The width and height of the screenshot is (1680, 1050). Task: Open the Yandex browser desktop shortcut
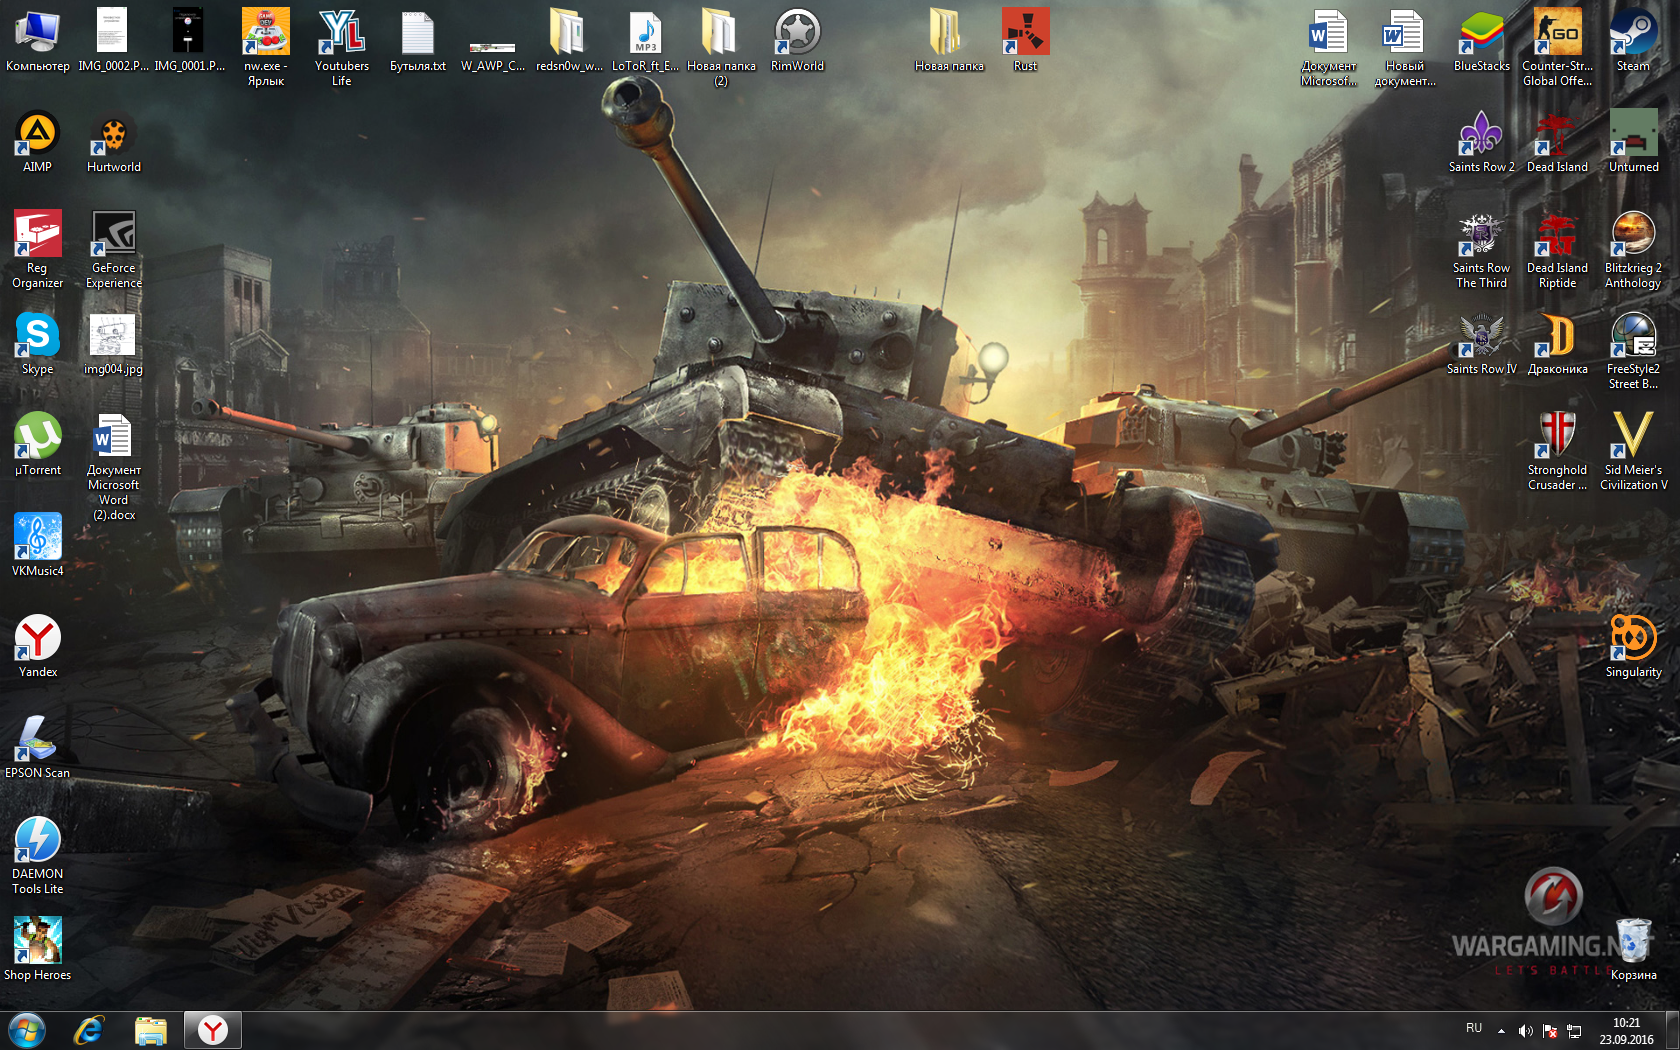click(x=38, y=646)
